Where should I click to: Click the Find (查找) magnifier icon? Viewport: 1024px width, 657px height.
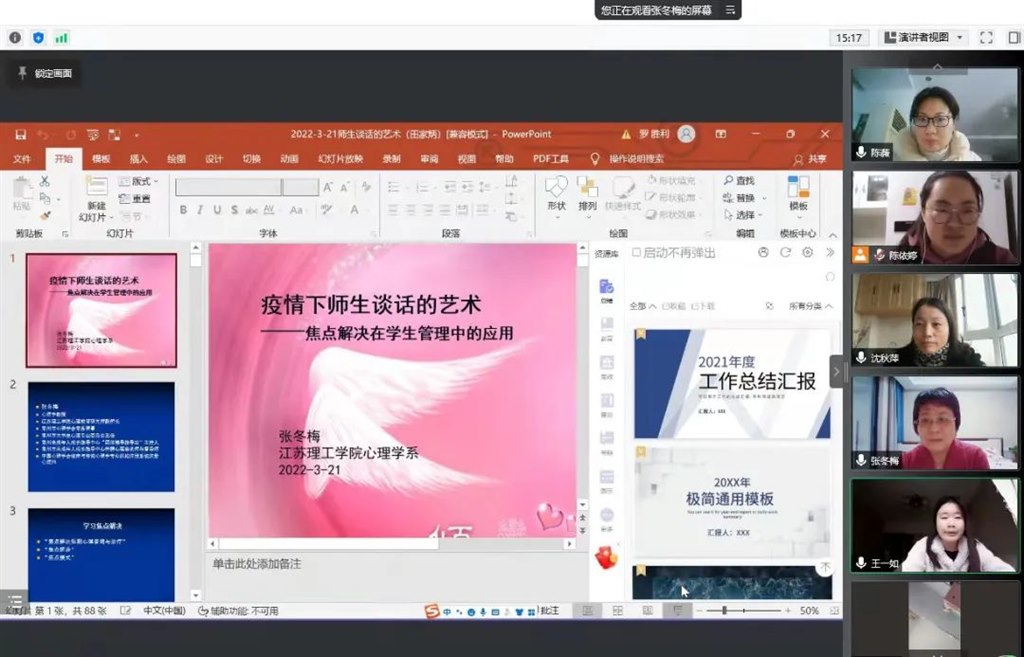728,180
